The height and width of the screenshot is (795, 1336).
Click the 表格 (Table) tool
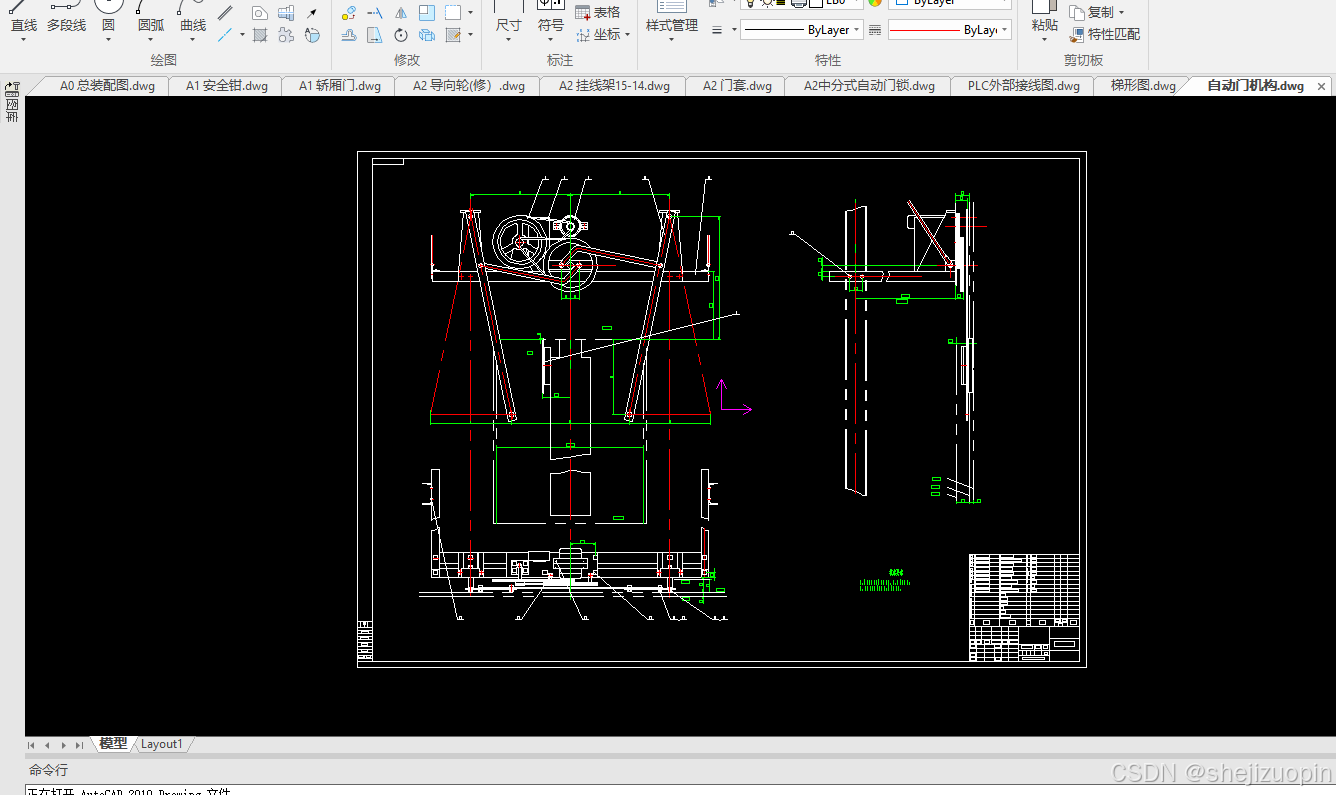pos(598,12)
